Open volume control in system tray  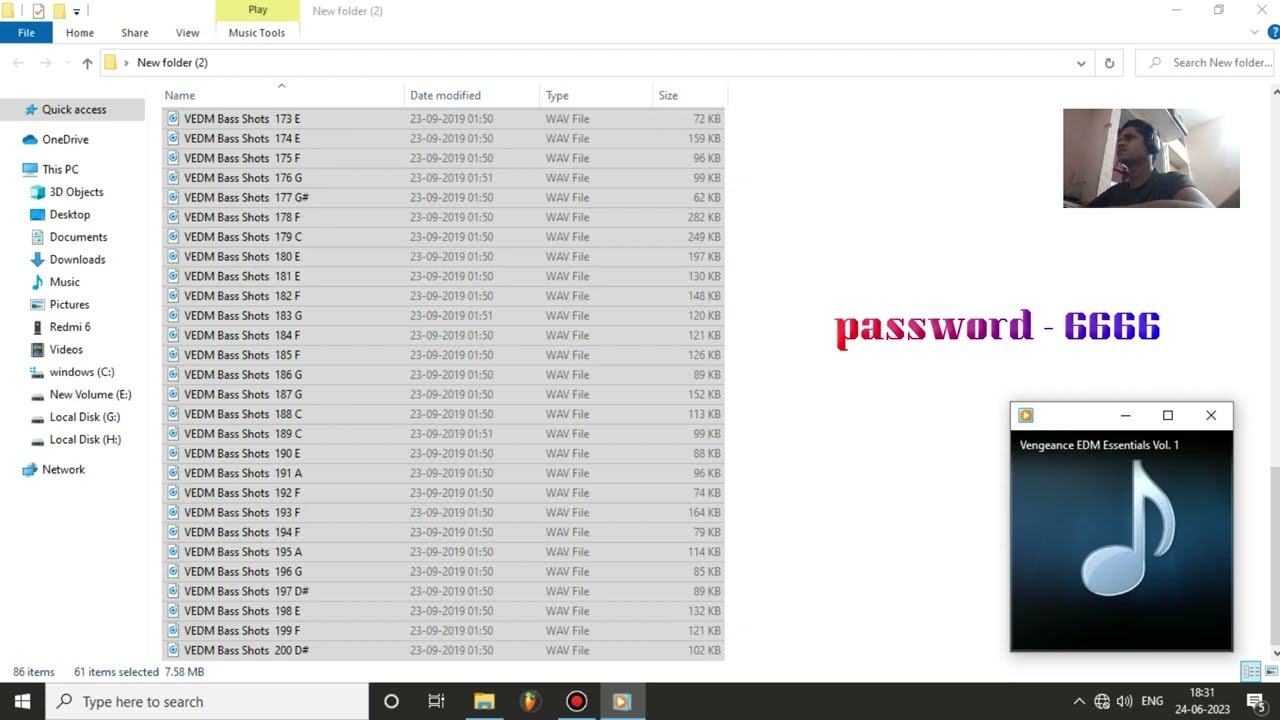coord(1125,701)
